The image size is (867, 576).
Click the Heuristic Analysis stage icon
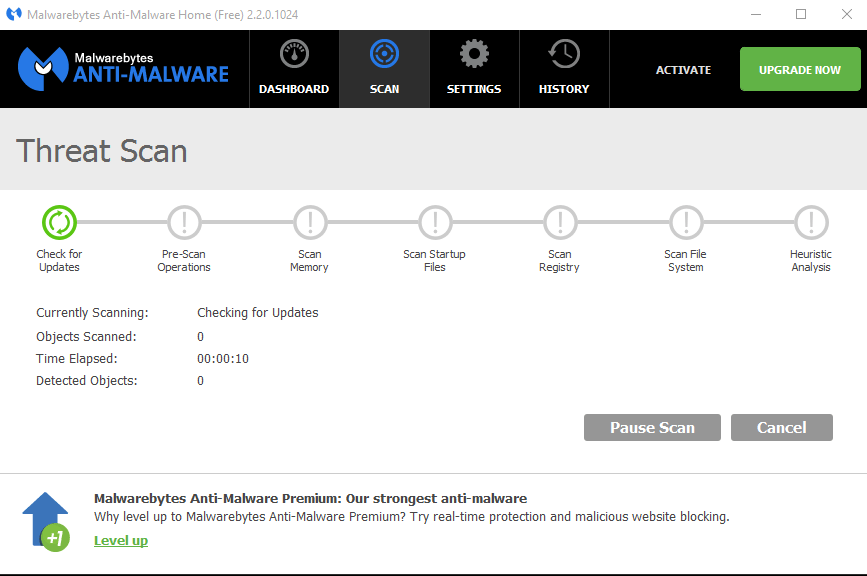tap(810, 222)
